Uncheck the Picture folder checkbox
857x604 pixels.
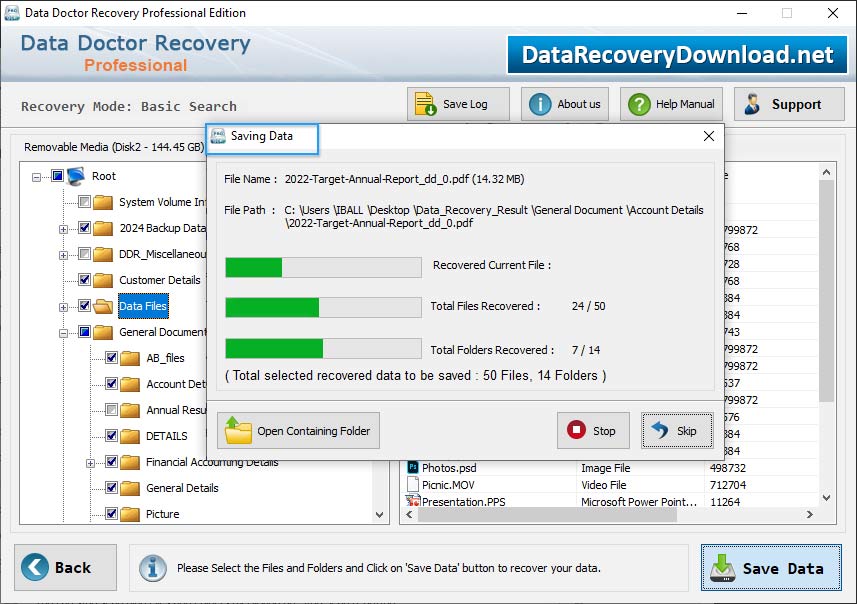click(x=111, y=514)
